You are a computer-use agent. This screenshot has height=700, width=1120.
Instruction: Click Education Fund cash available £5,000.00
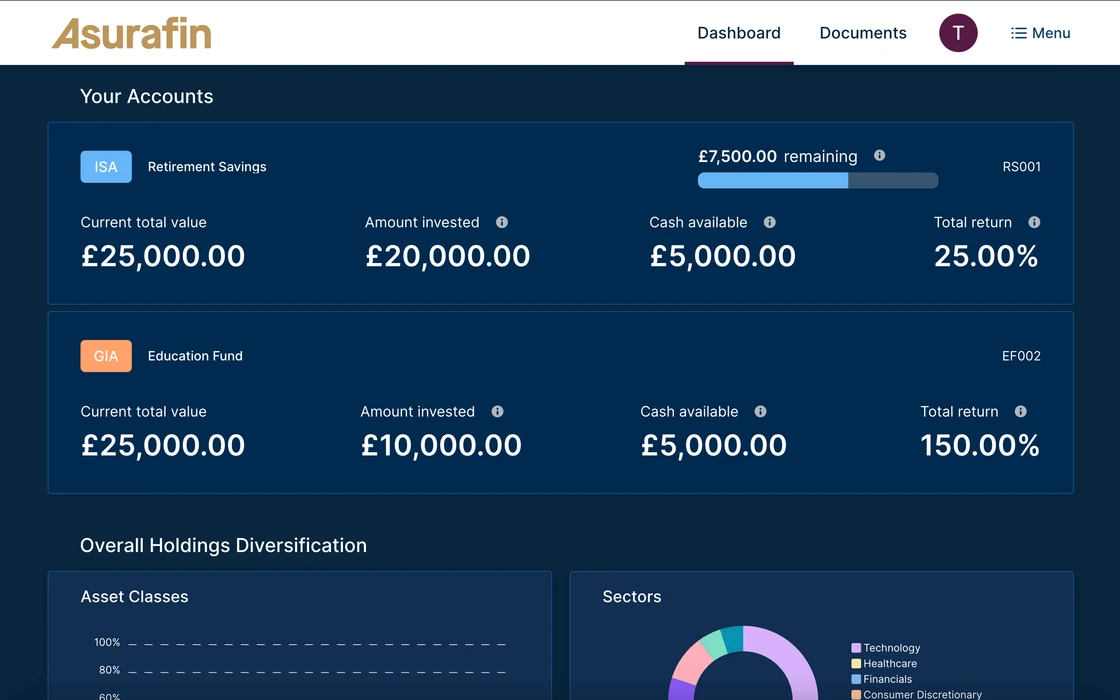point(713,446)
